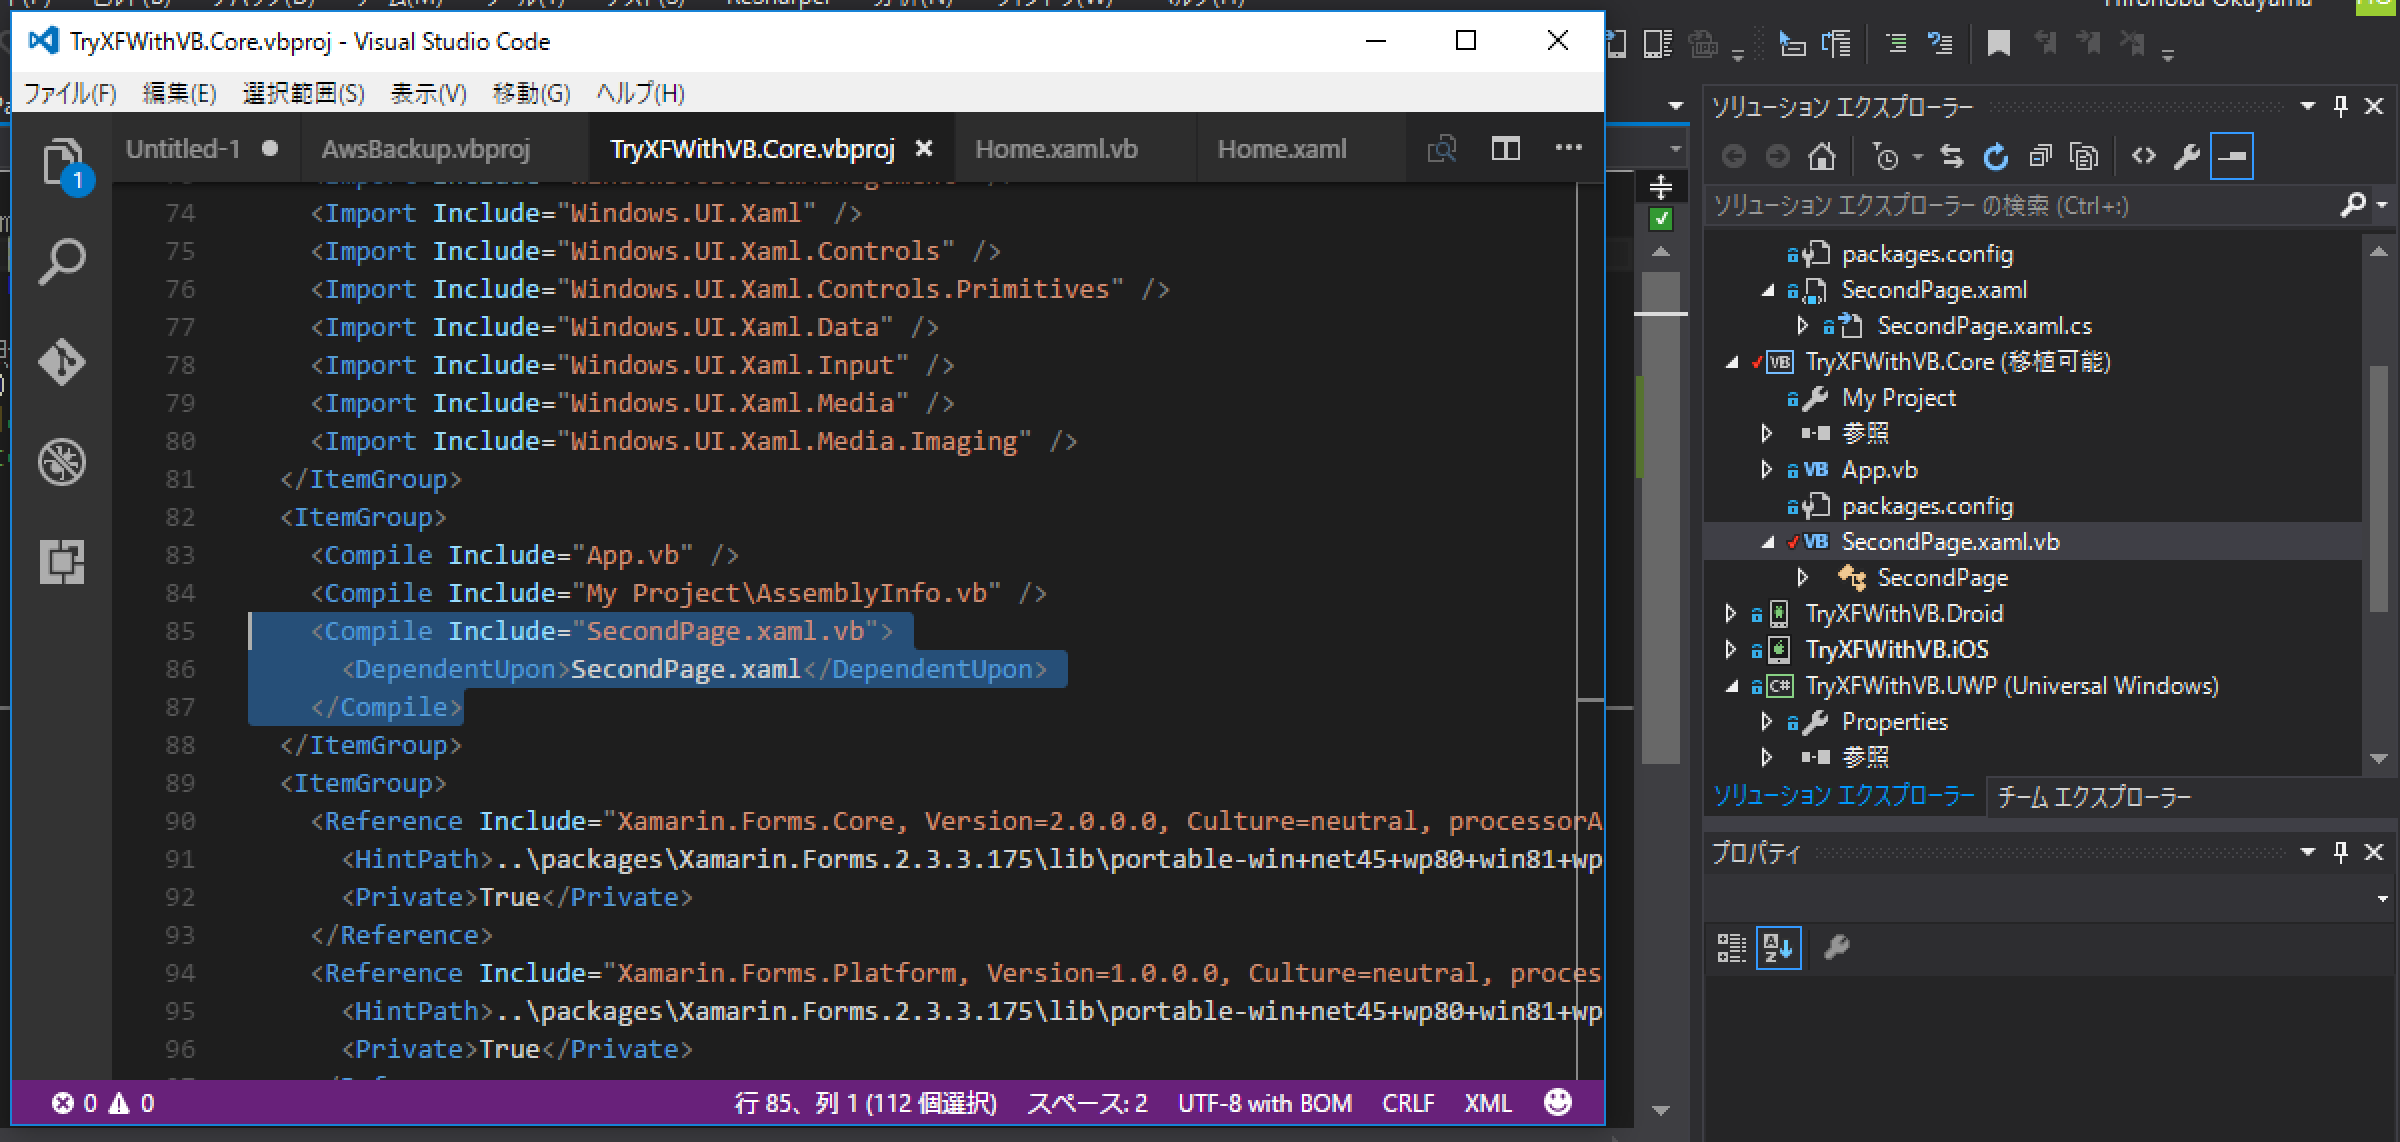Screen dimensions: 2400x1142
Task: Click the smiley feedback icon in status bar
Action: coord(1558,1102)
